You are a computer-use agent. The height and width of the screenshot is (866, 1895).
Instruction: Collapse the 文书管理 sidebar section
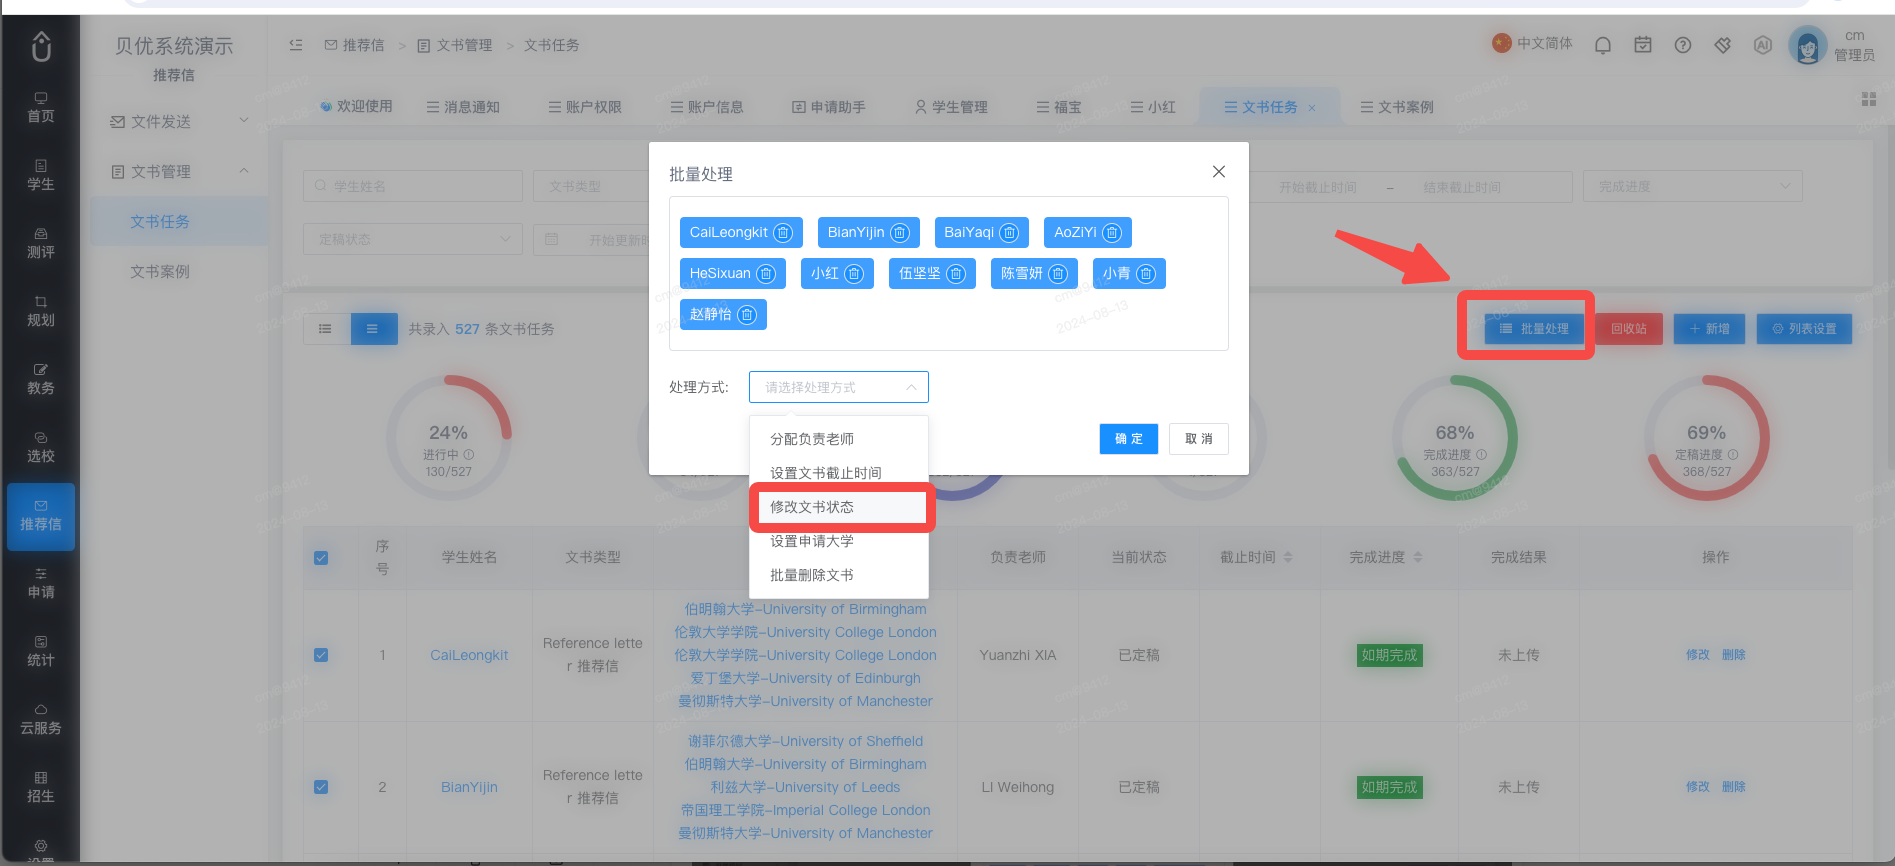pyautogui.click(x=180, y=172)
